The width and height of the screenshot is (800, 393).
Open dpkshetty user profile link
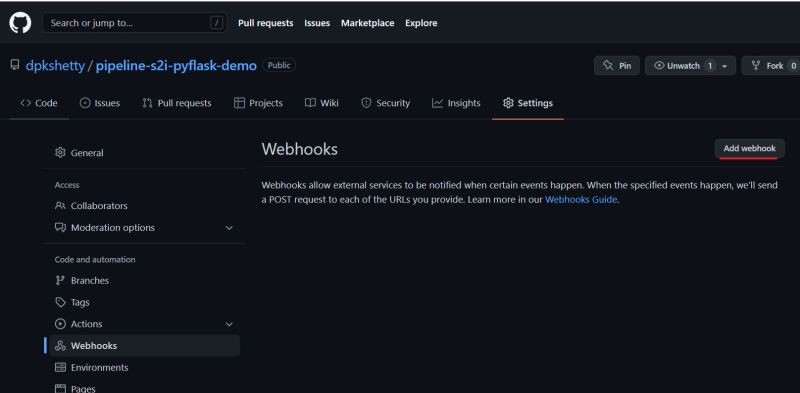[x=55, y=66]
